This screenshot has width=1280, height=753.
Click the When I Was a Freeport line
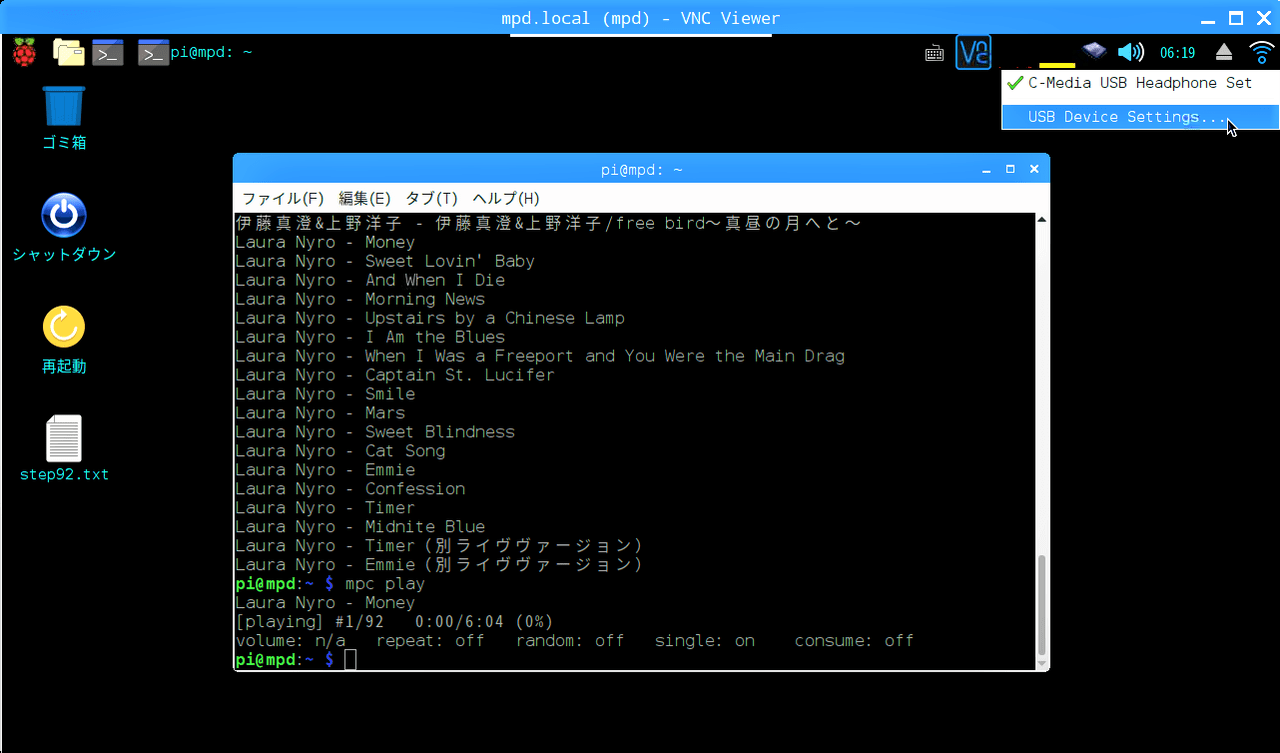pyautogui.click(x=540, y=356)
